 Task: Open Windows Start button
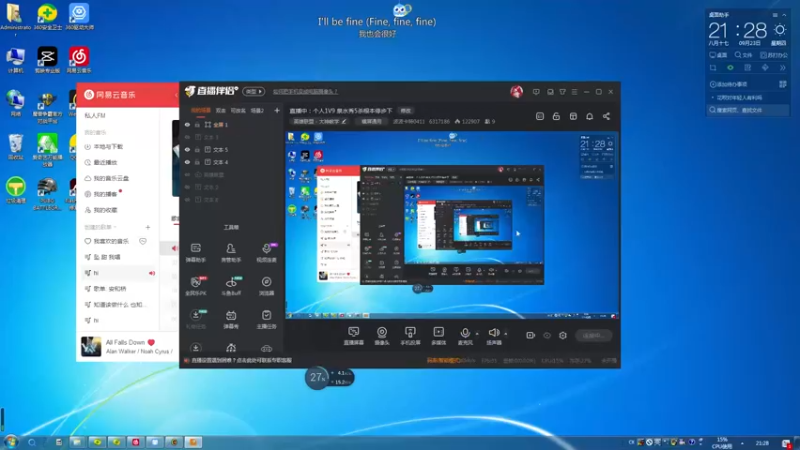[11, 442]
